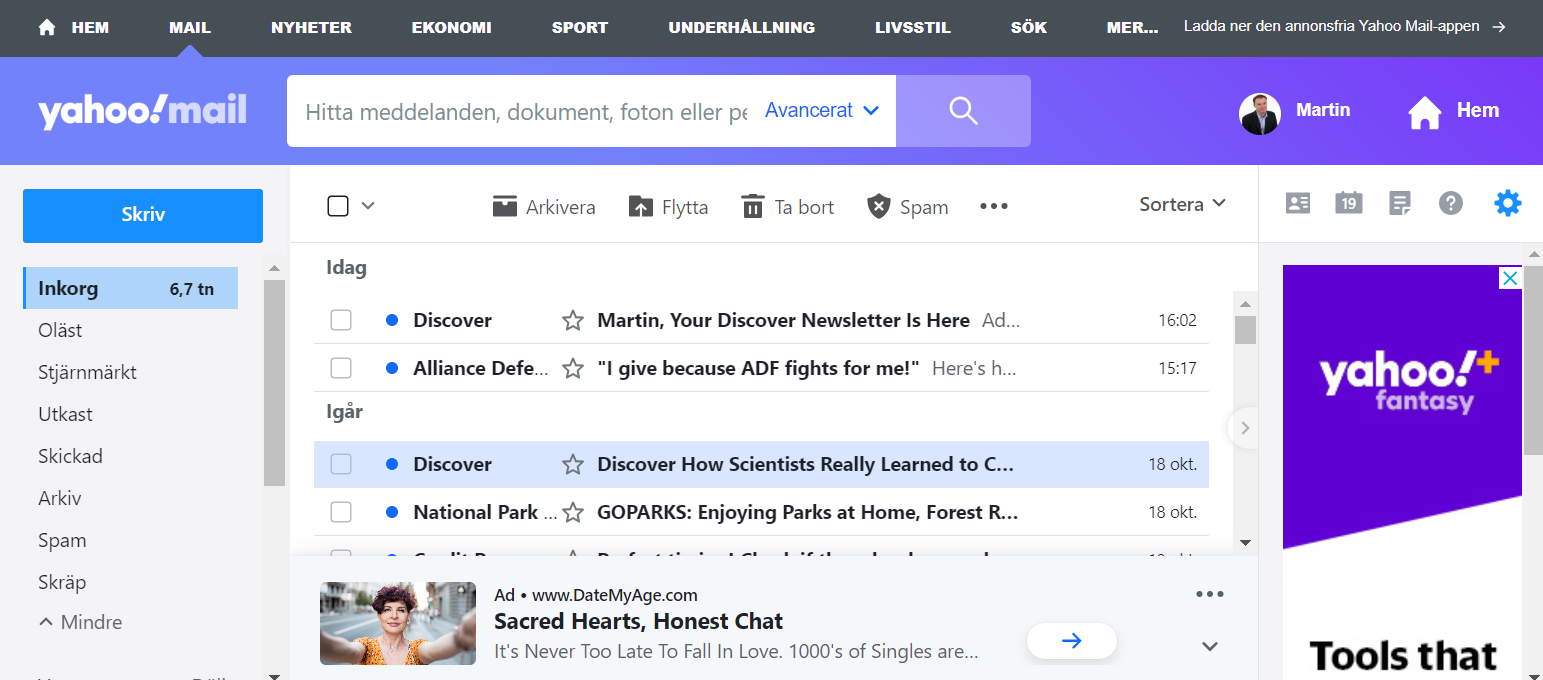Toggle the select-all messages checkbox
1543x680 pixels.
[338, 206]
